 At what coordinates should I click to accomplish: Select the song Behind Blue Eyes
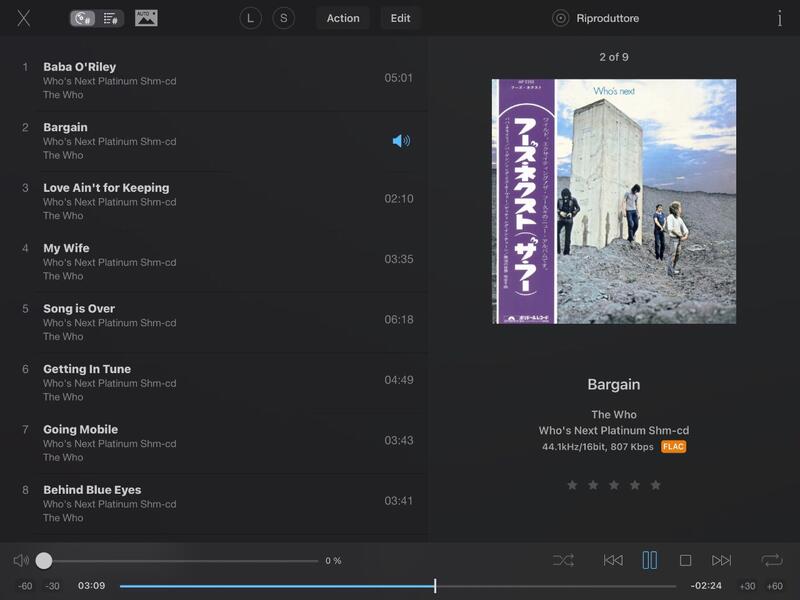click(92, 490)
